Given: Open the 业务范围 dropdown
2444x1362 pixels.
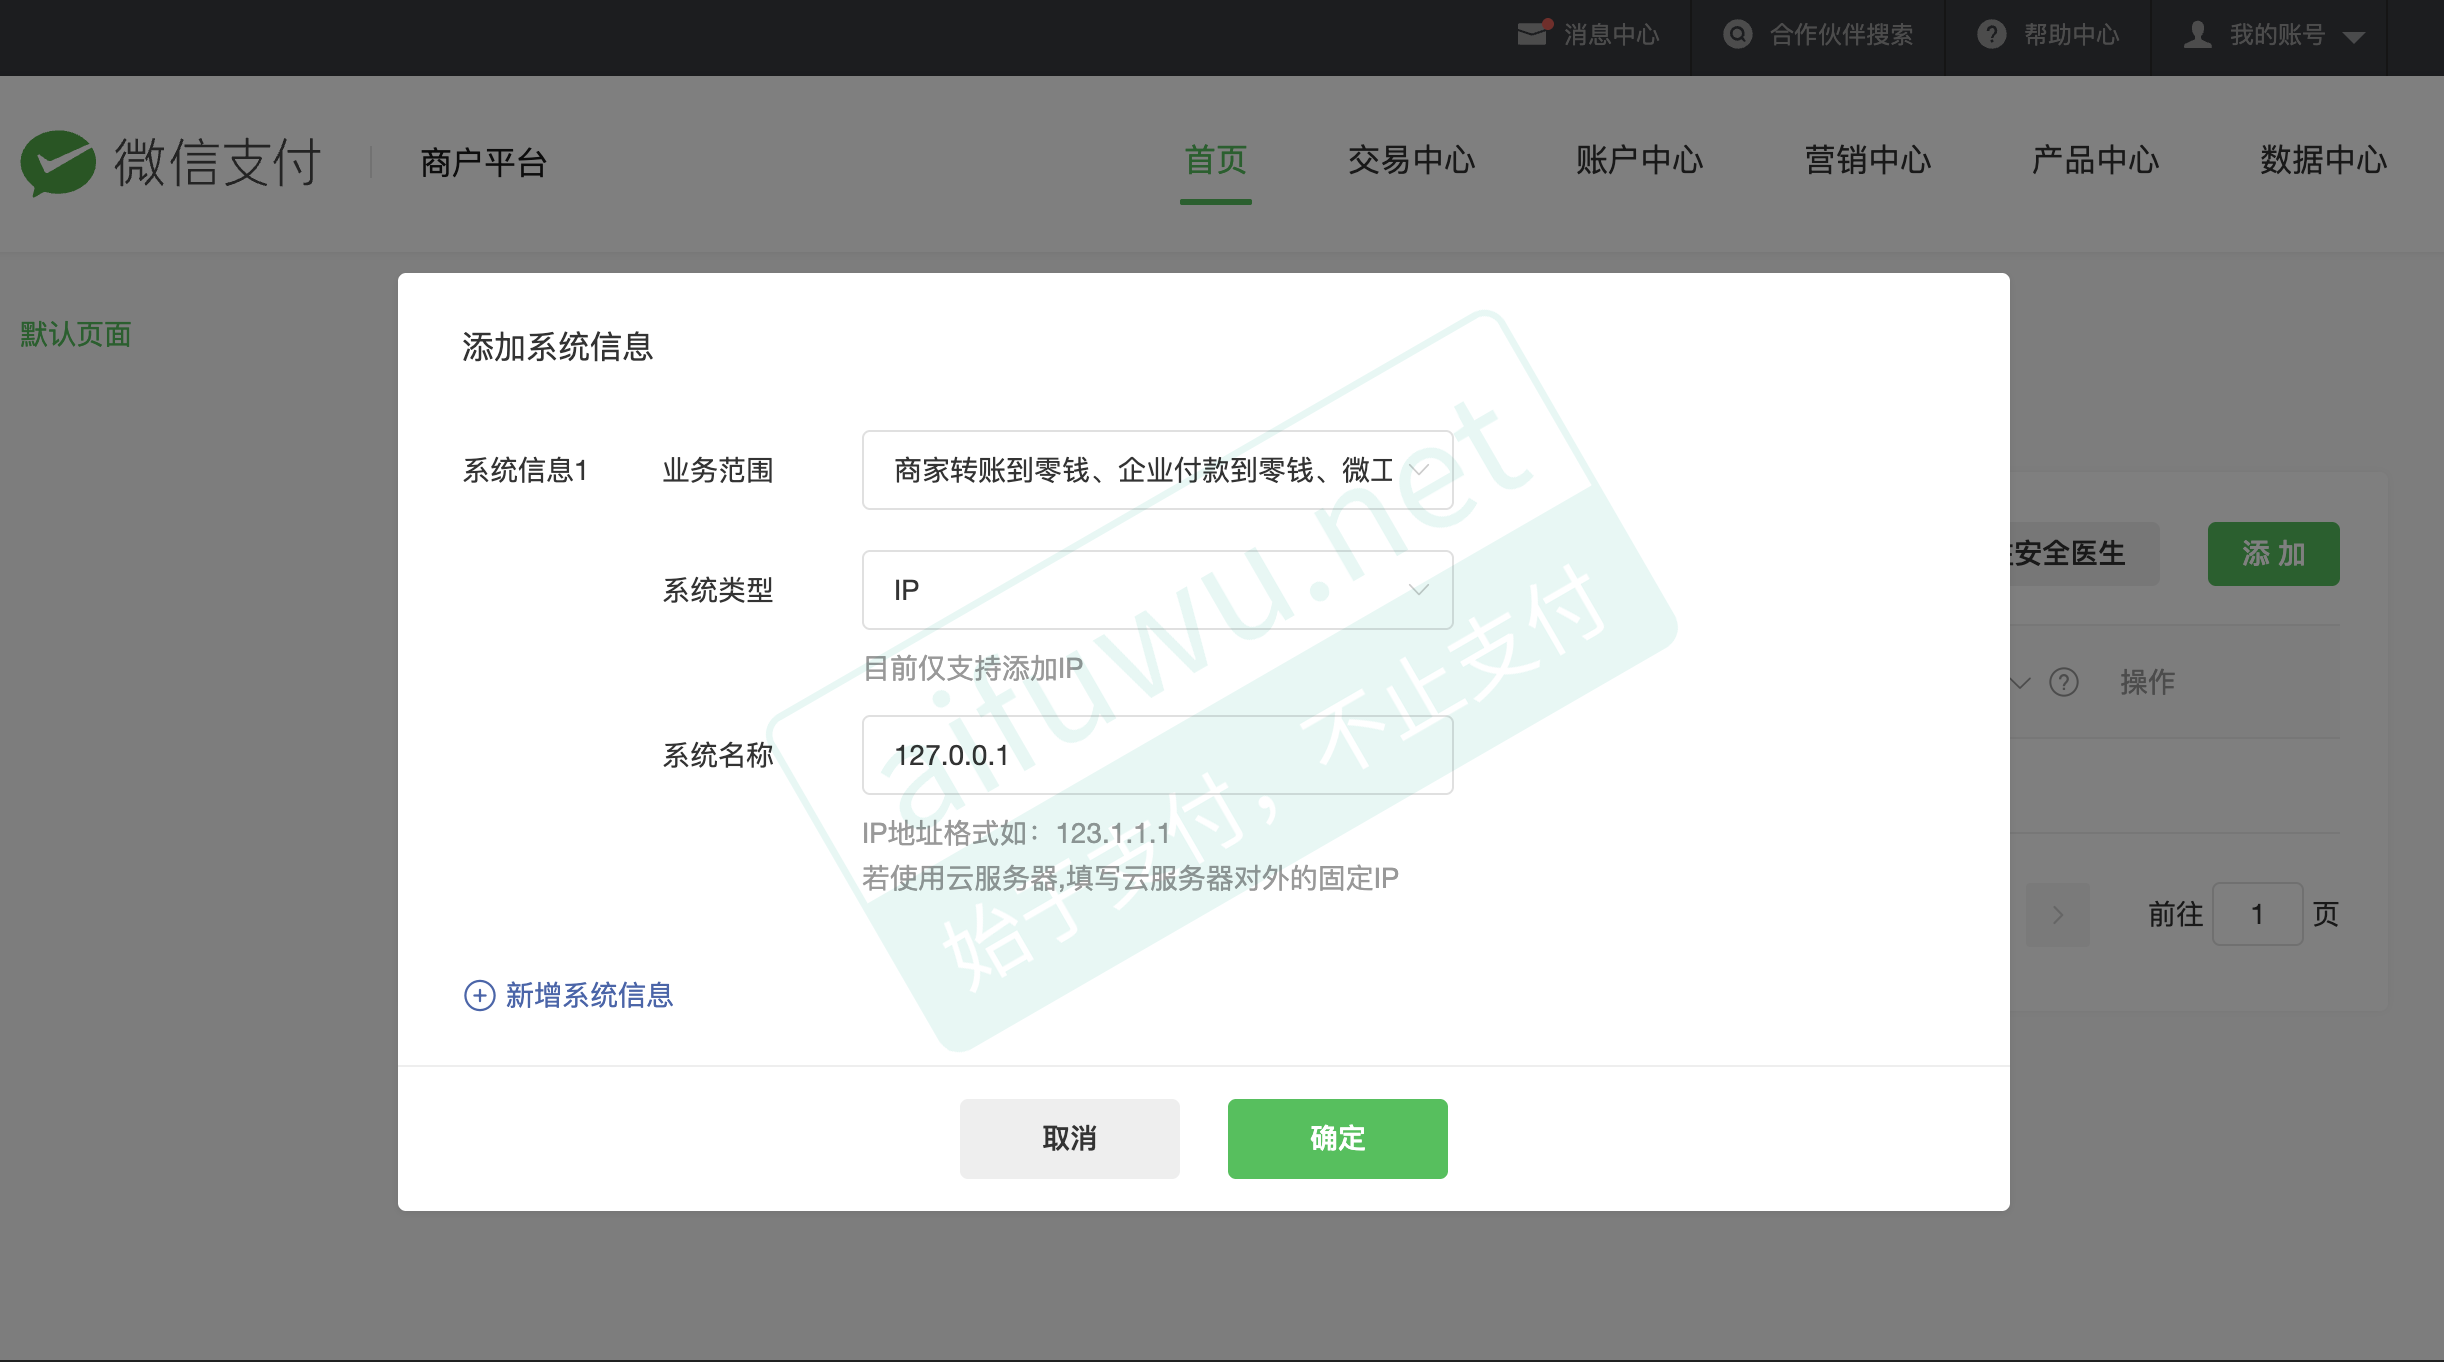Looking at the screenshot, I should (x=1157, y=470).
